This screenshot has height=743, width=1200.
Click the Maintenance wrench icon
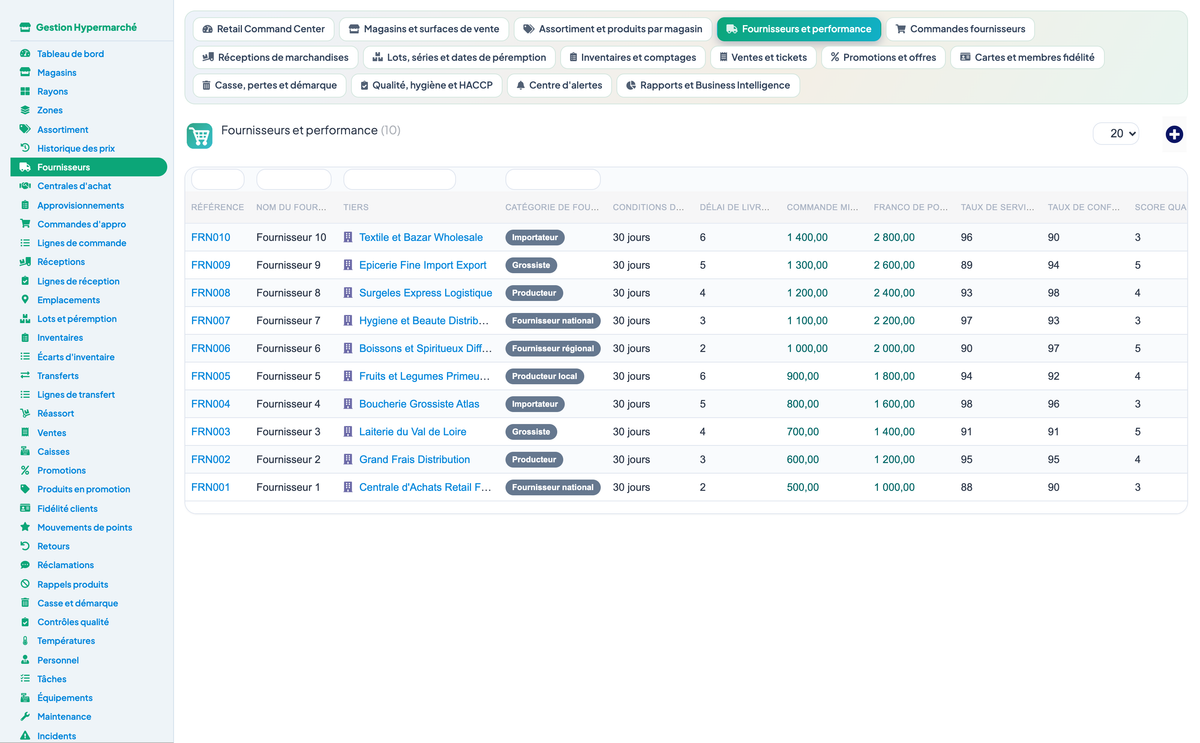point(25,717)
